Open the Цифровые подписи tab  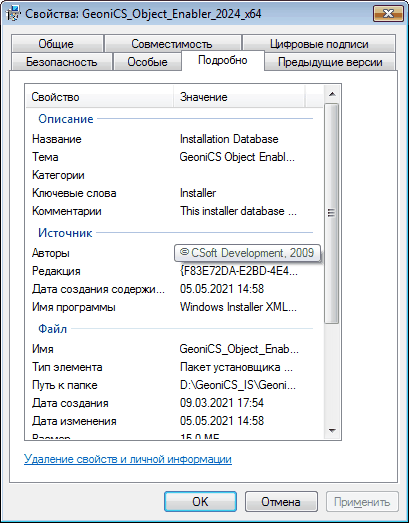(x=319, y=44)
